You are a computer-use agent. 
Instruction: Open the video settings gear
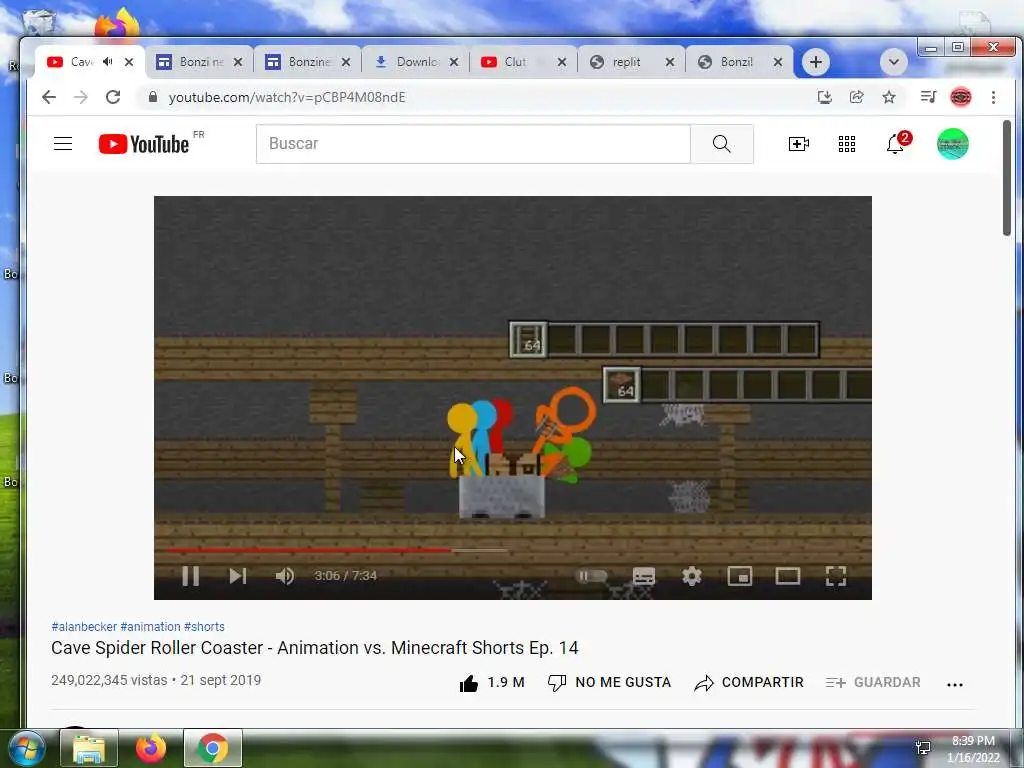692,575
